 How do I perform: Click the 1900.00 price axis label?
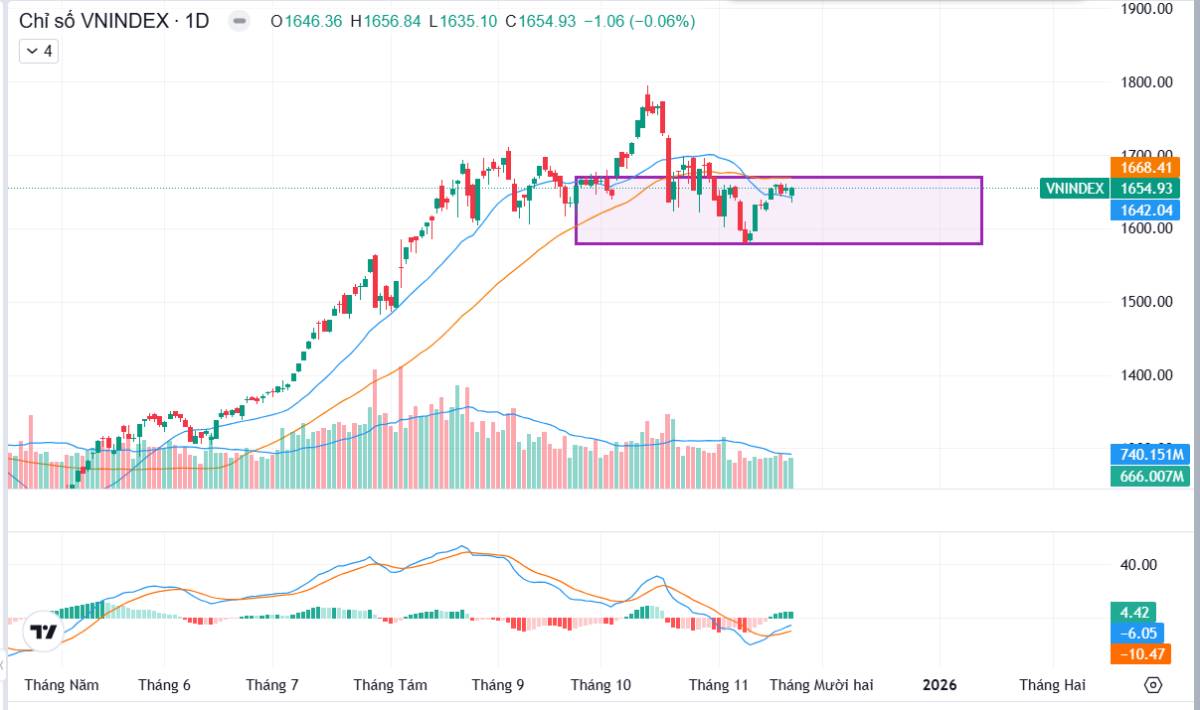[x=1146, y=9]
